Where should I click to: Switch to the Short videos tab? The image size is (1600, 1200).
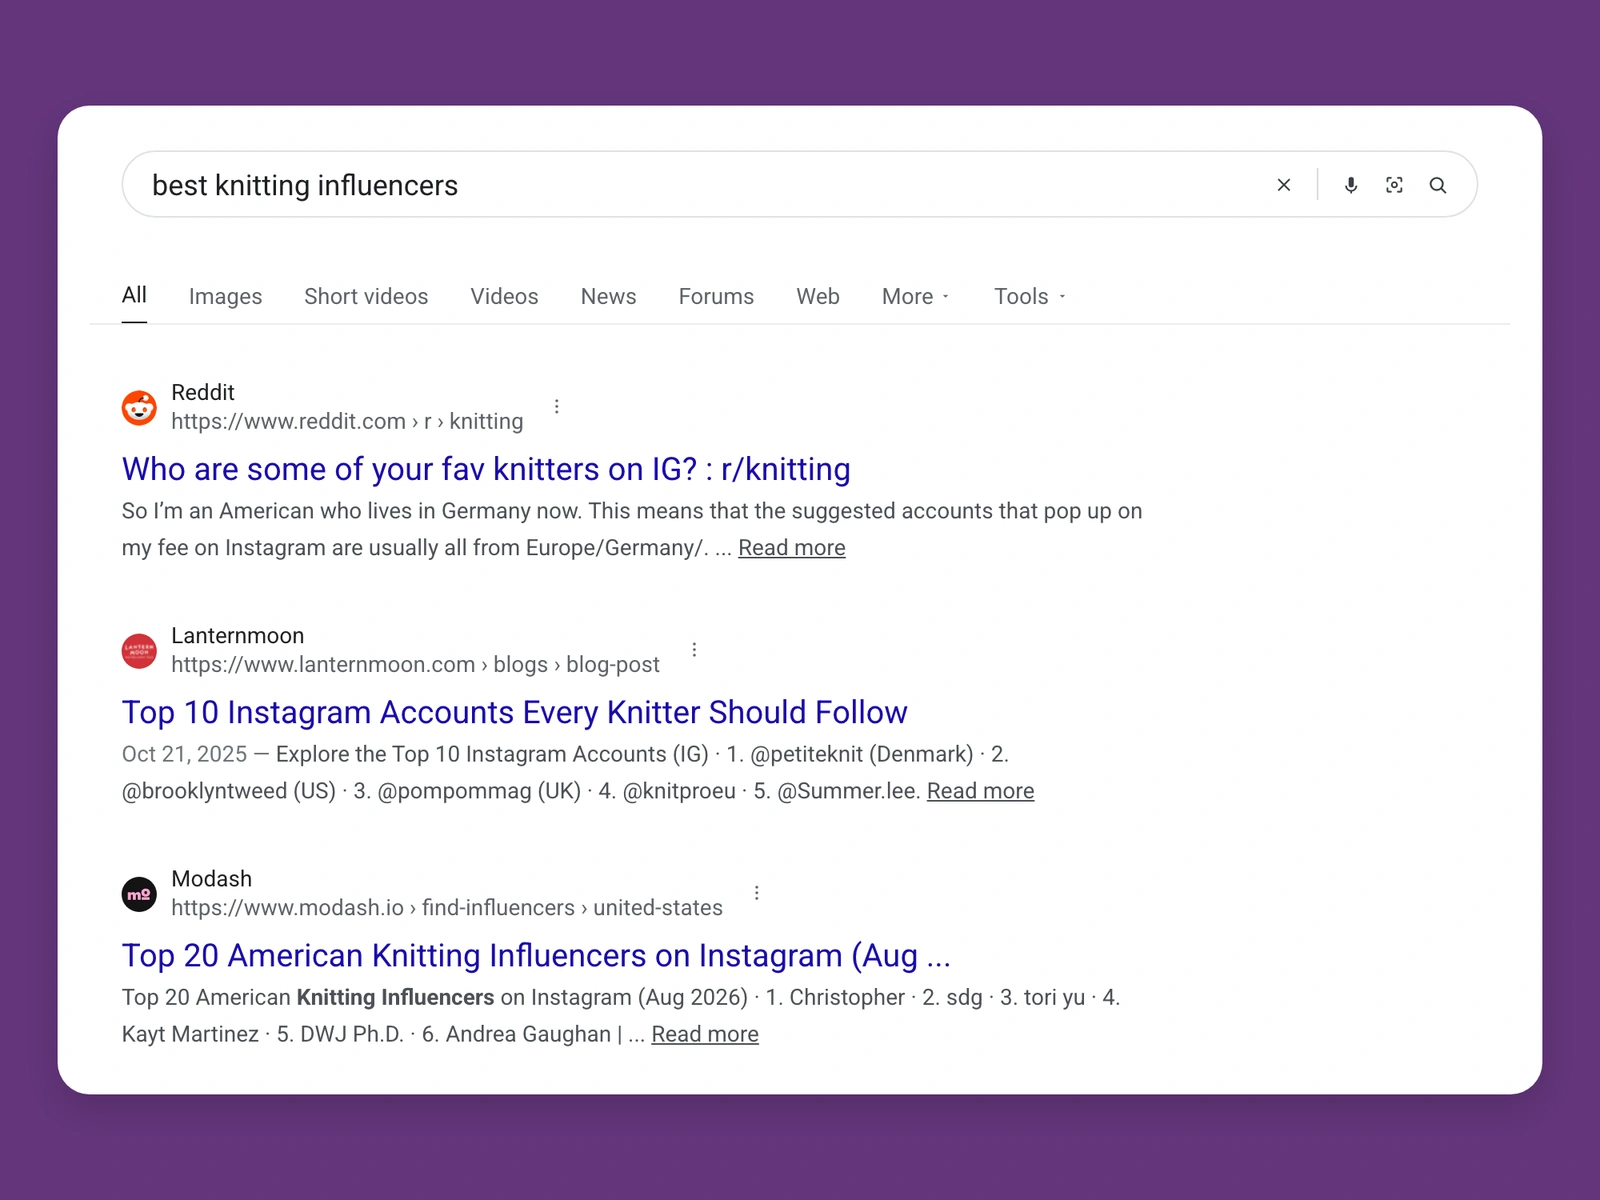[x=366, y=296]
